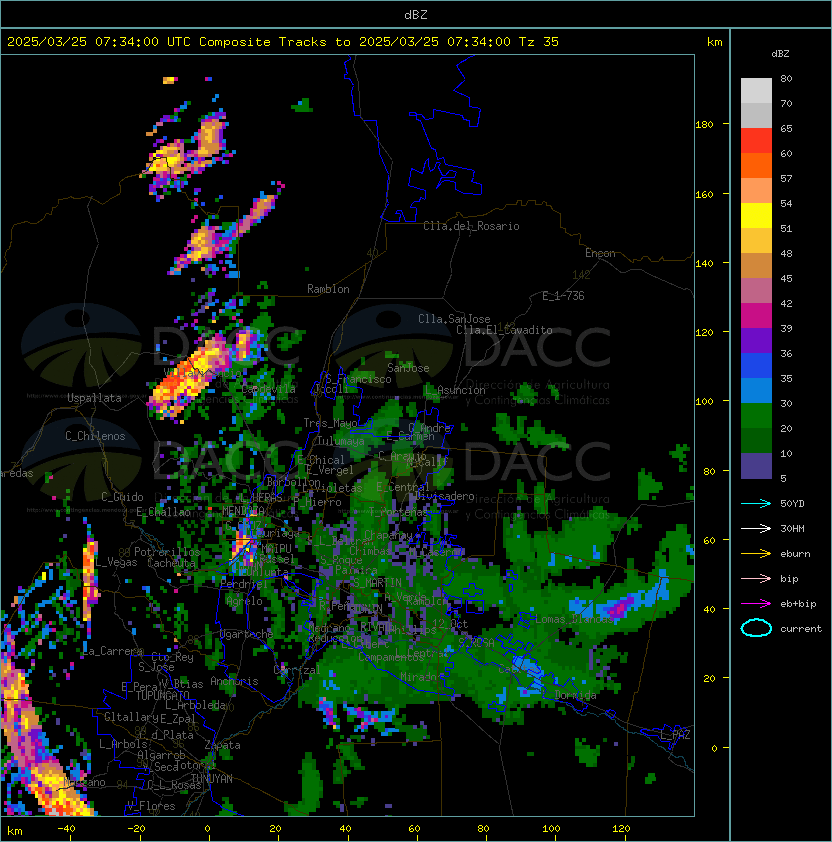Click the cyan ellipse marked current
Image resolution: width=832 pixels, height=842 pixels.
click(x=756, y=628)
